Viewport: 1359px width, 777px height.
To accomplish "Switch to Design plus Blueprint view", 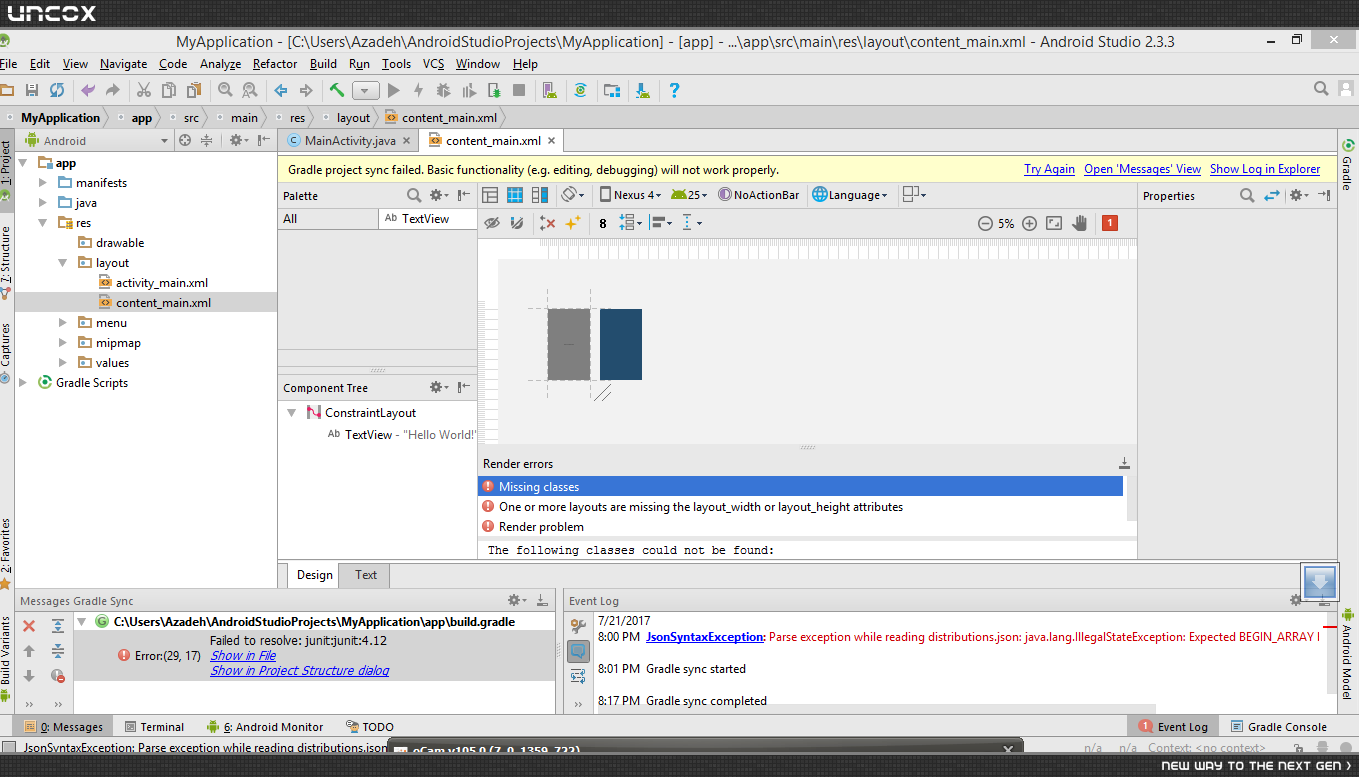I will coord(540,195).
